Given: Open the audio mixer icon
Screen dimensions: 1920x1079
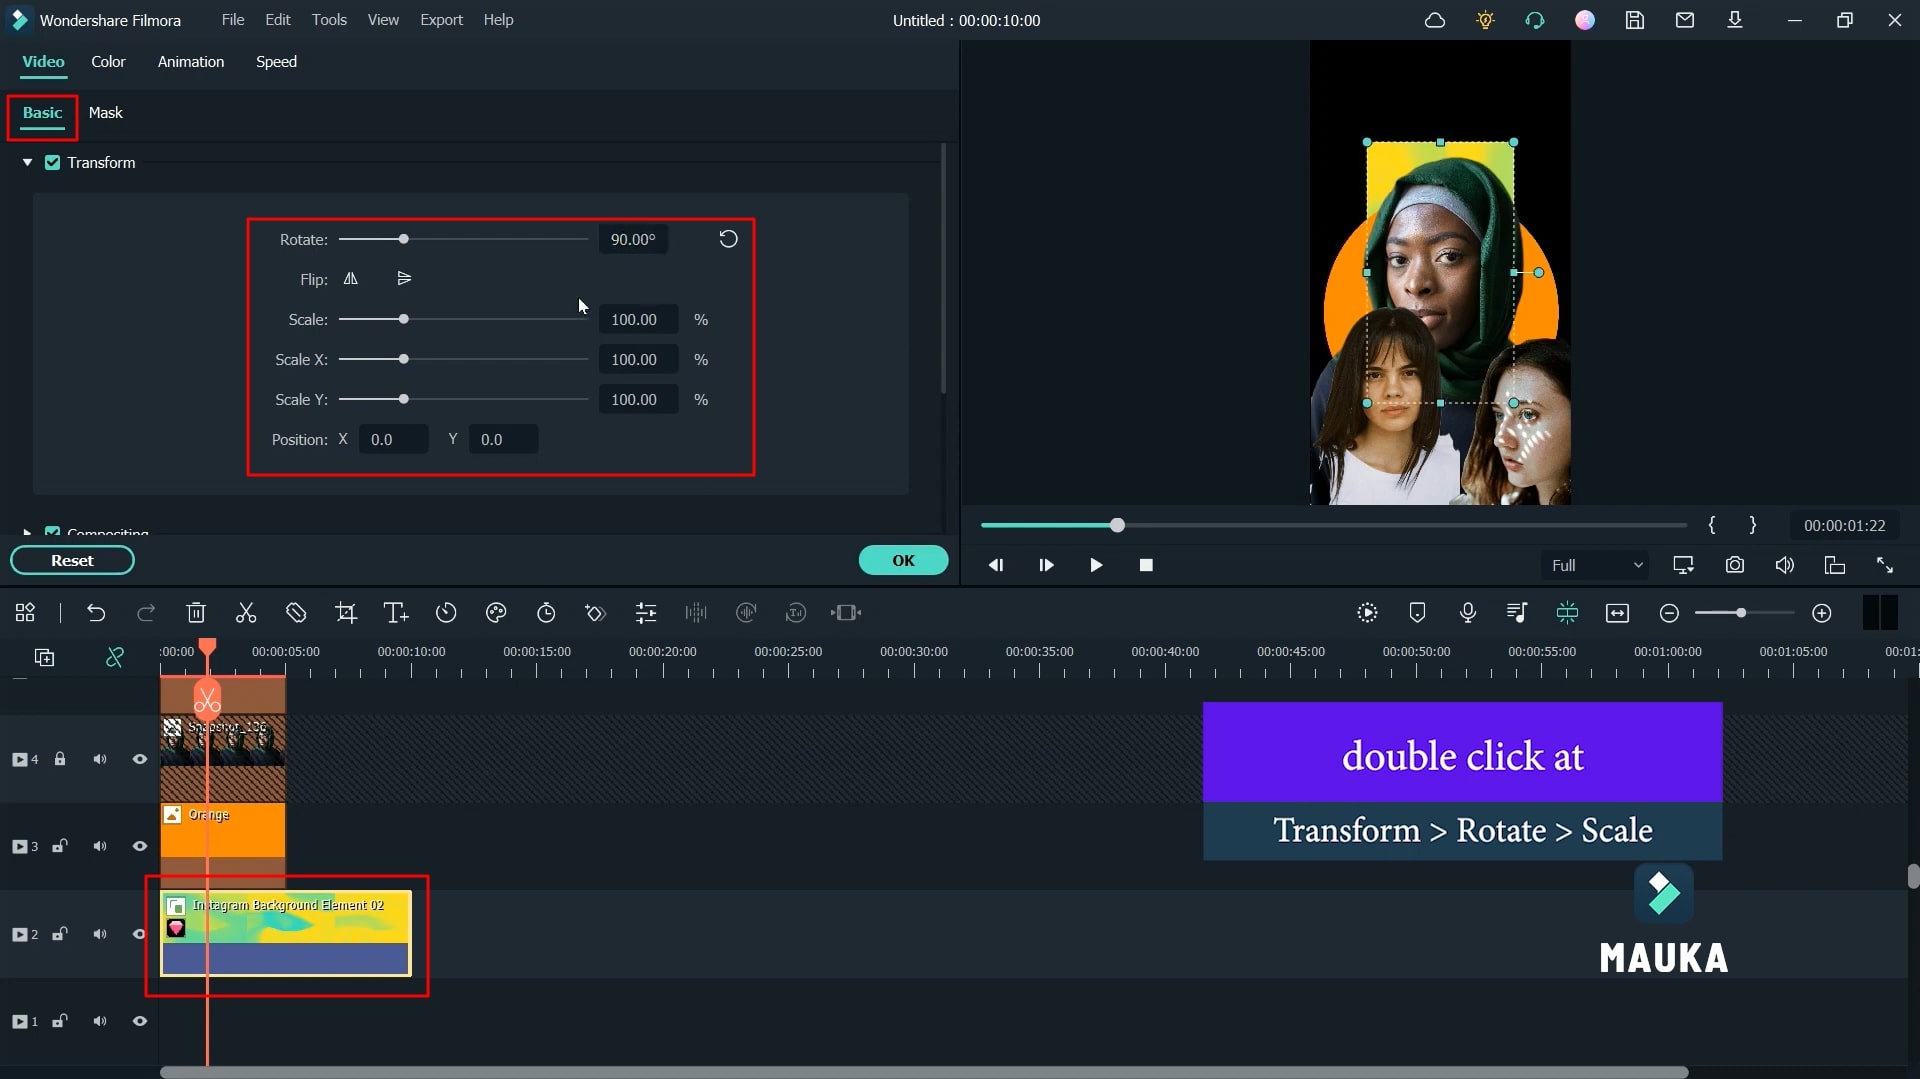Looking at the screenshot, I should pyautogui.click(x=1517, y=613).
